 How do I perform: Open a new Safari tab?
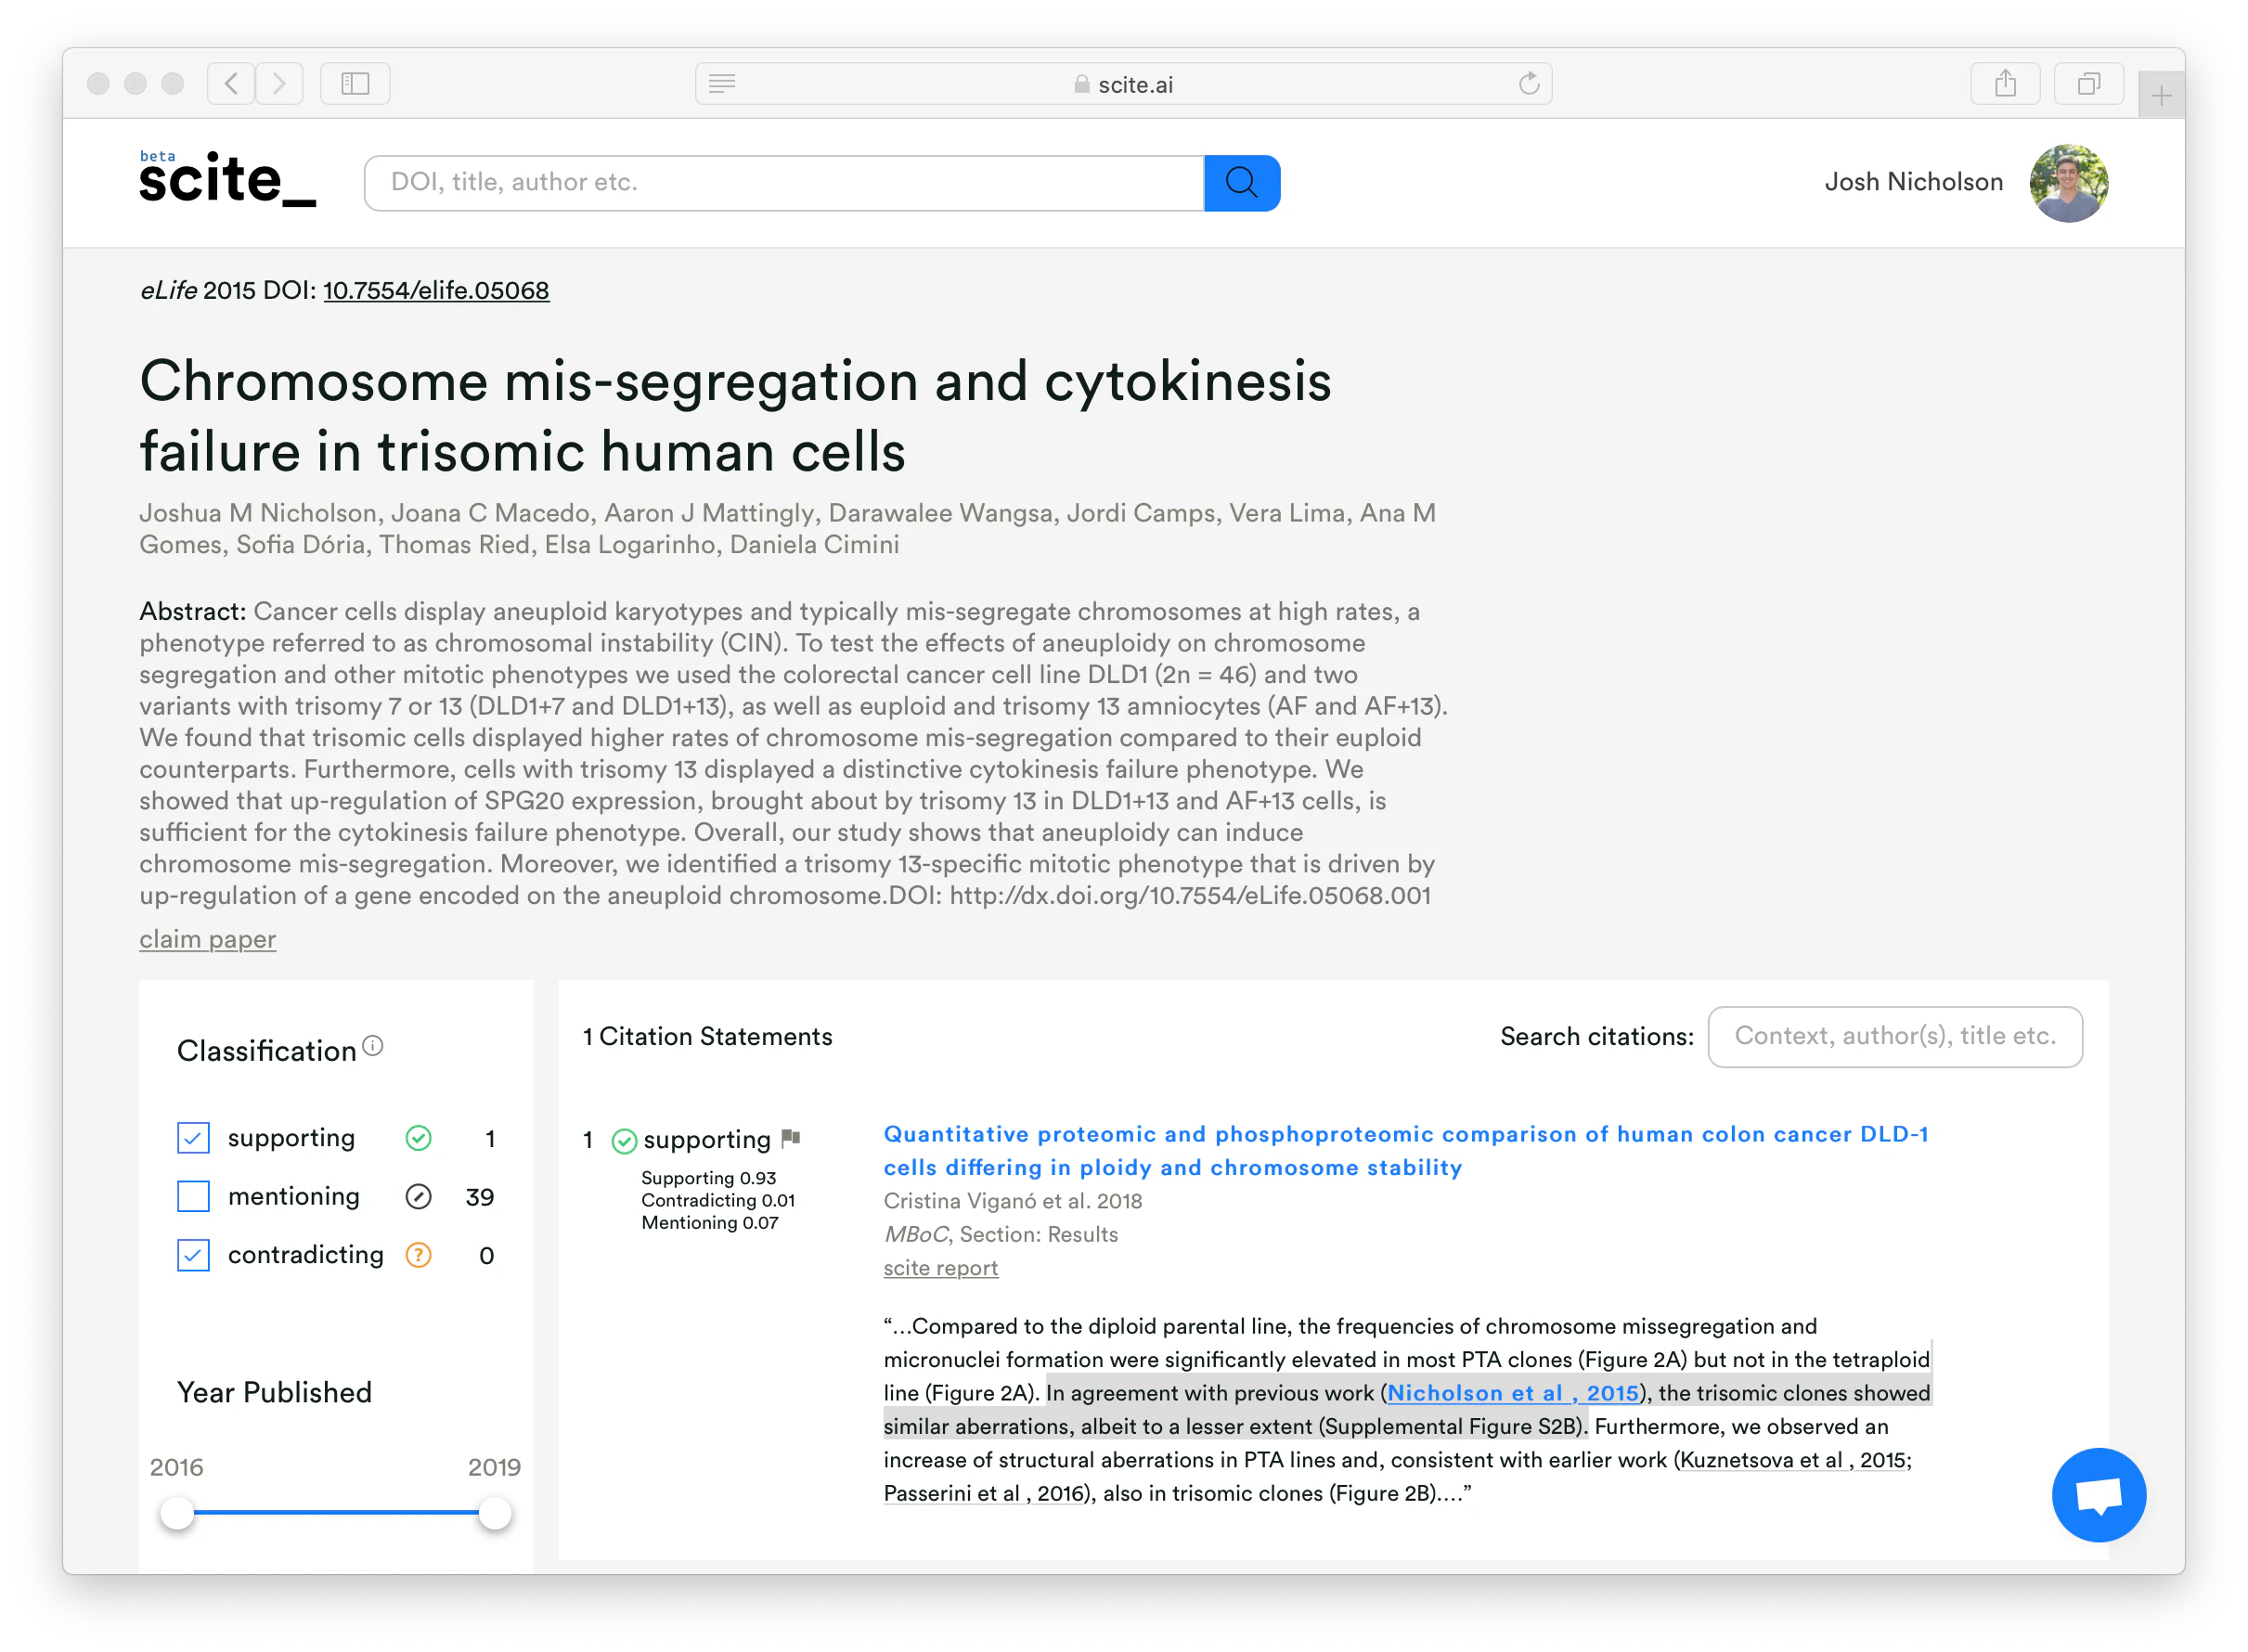[2160, 96]
